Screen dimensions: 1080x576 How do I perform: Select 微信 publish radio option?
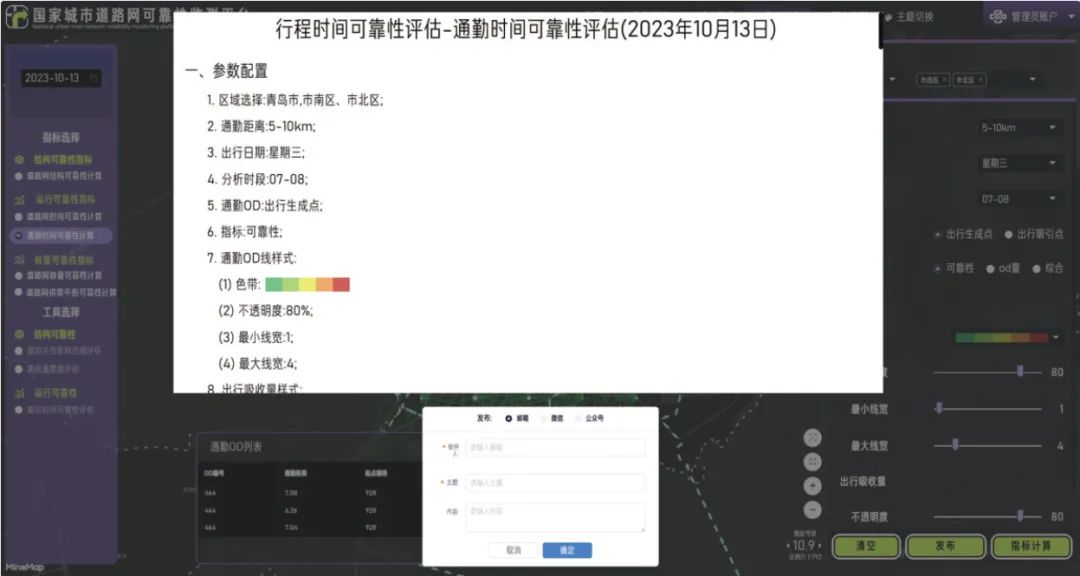click(x=542, y=418)
